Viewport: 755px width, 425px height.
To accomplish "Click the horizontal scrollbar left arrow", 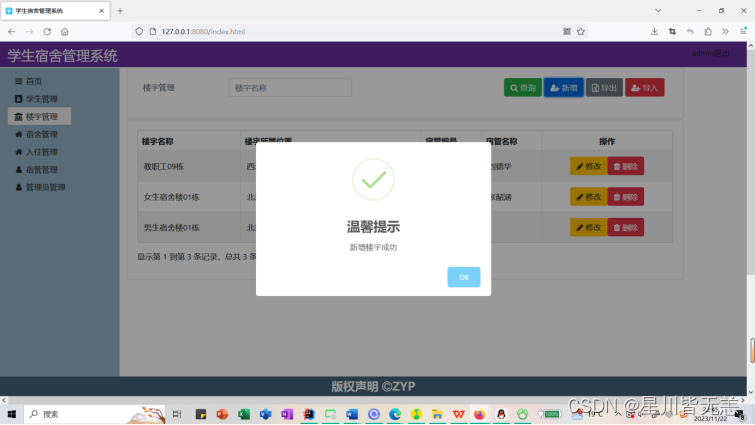I will pyautogui.click(x=4, y=400).
